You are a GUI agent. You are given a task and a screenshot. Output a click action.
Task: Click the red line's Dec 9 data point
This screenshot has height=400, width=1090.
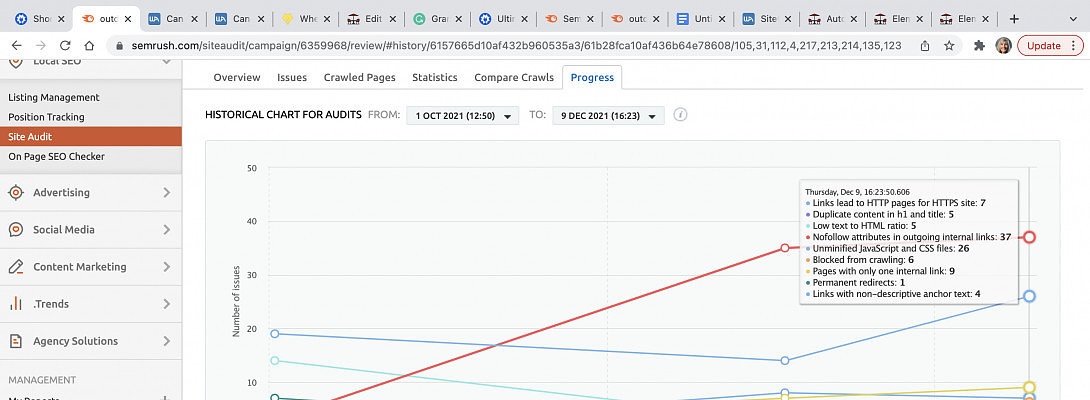[1029, 237]
